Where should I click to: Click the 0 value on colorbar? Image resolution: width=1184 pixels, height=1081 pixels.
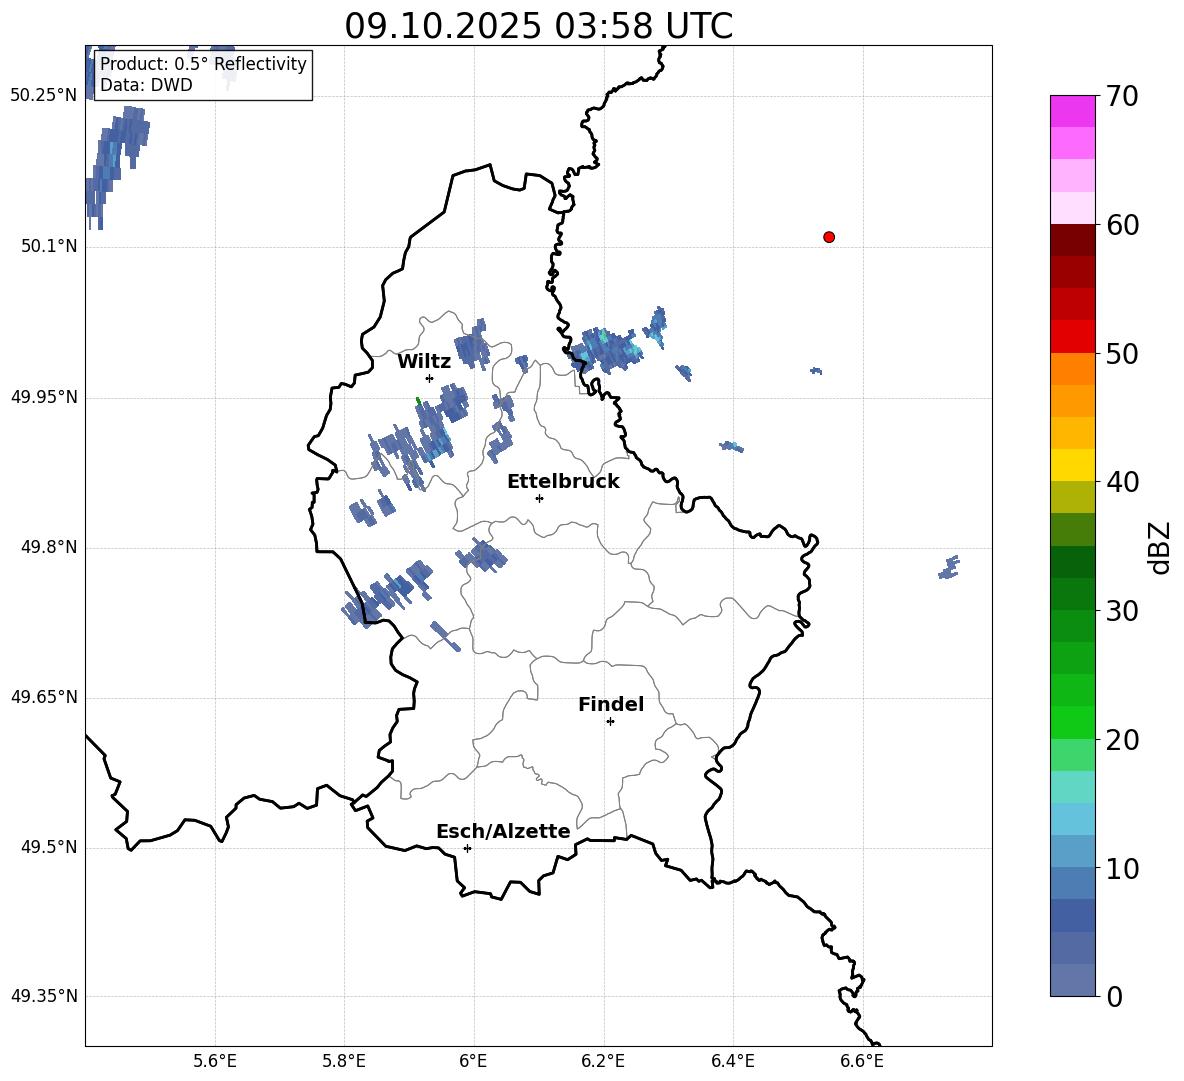point(1114,996)
